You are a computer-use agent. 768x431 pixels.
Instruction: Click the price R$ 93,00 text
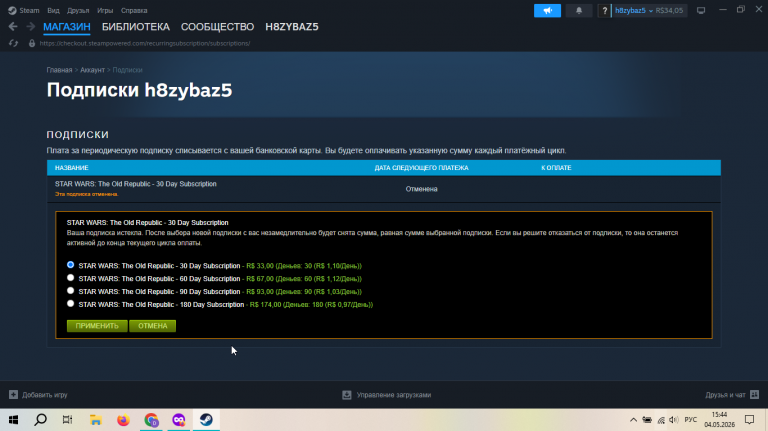[x=260, y=291]
